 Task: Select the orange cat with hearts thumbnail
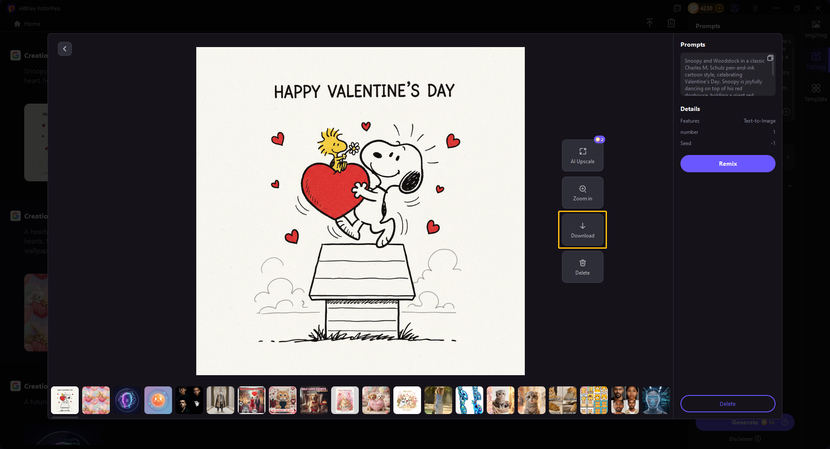[283, 400]
